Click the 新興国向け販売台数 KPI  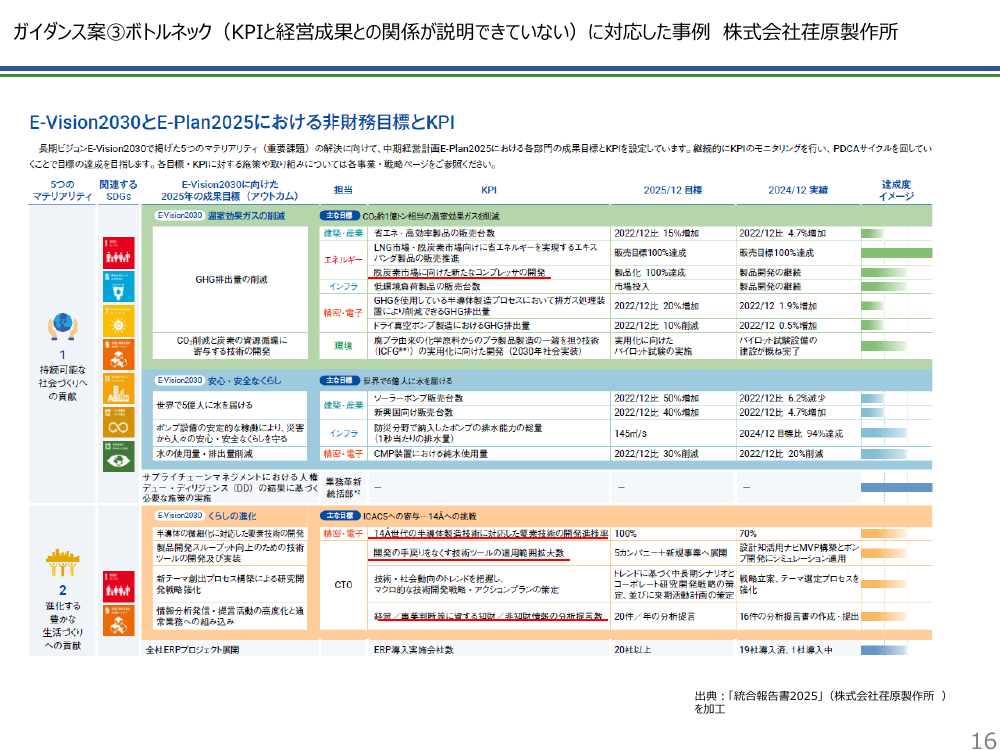point(413,413)
